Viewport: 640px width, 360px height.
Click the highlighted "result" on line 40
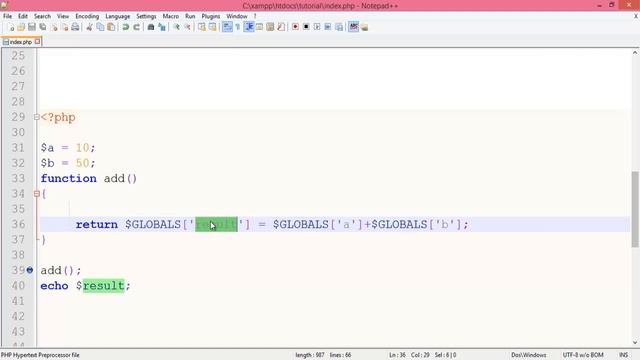pos(103,286)
